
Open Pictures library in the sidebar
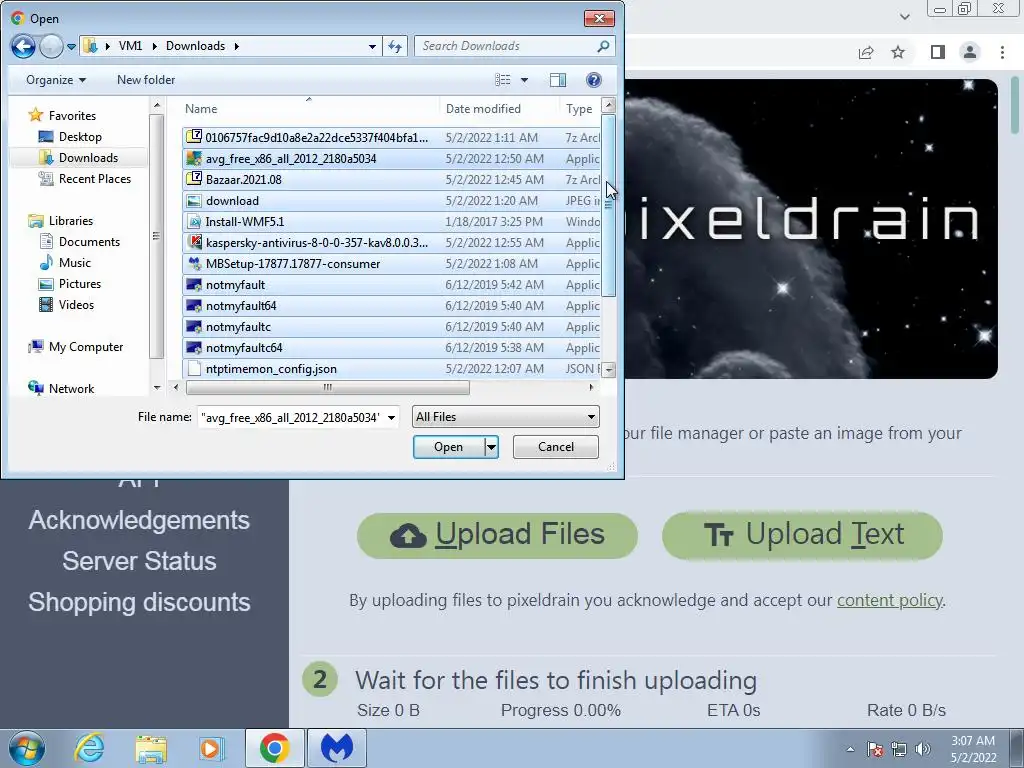[x=80, y=283]
